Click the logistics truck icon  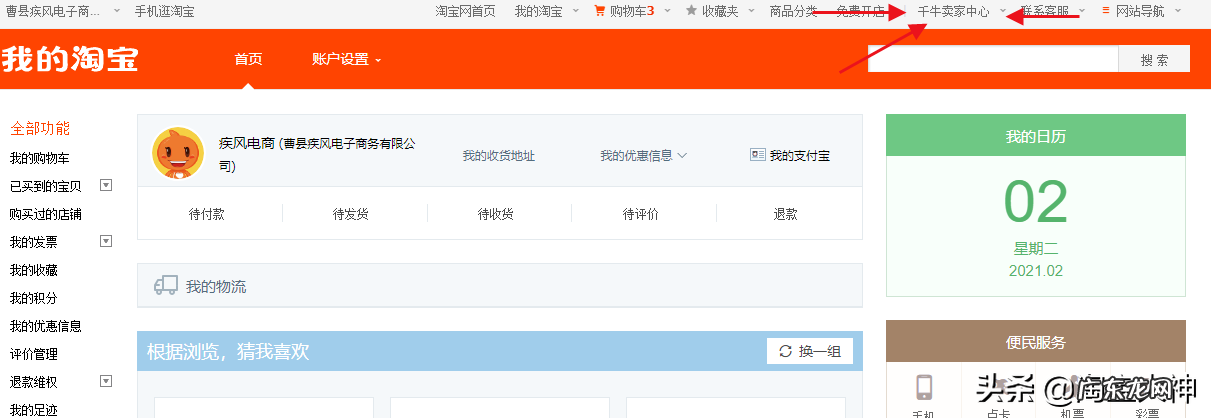(166, 286)
